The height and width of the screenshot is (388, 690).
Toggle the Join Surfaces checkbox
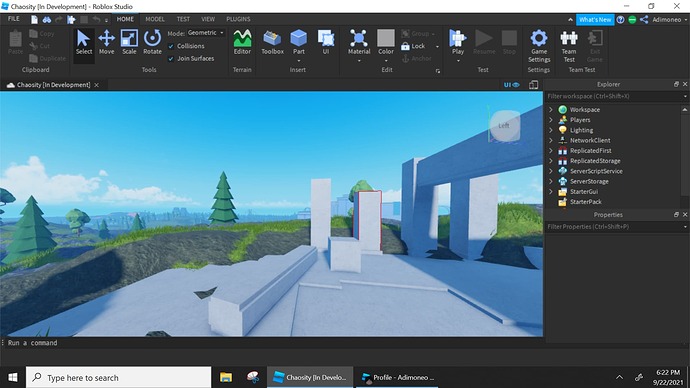click(x=171, y=59)
